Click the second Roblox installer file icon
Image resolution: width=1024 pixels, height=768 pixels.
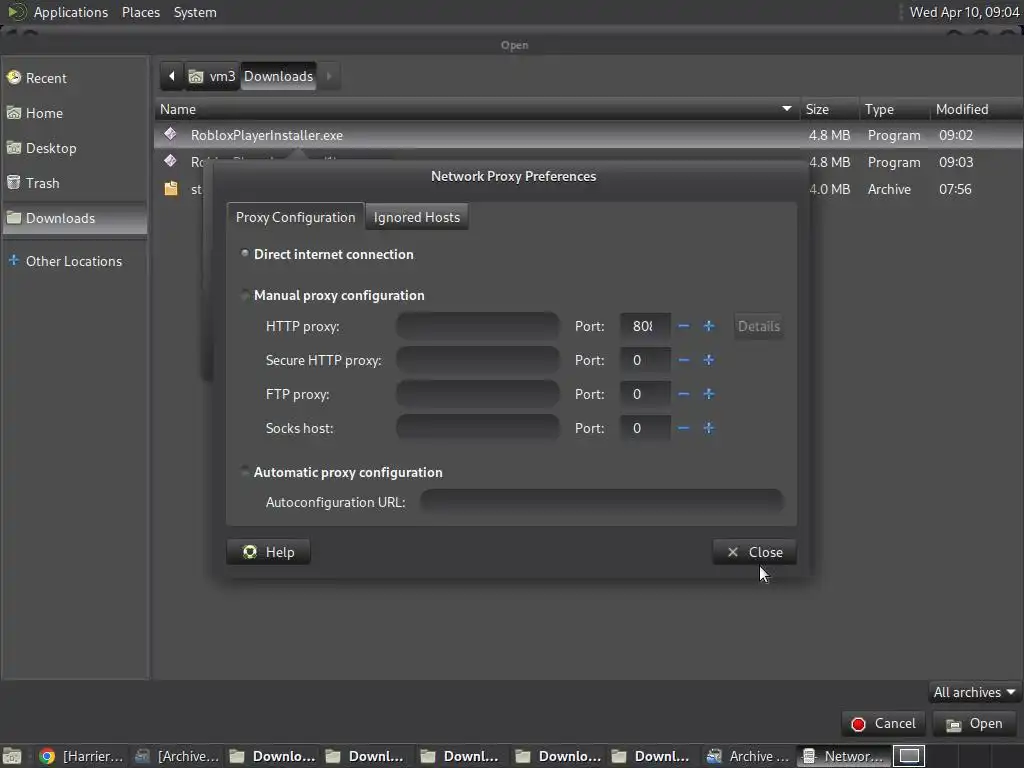(170, 161)
